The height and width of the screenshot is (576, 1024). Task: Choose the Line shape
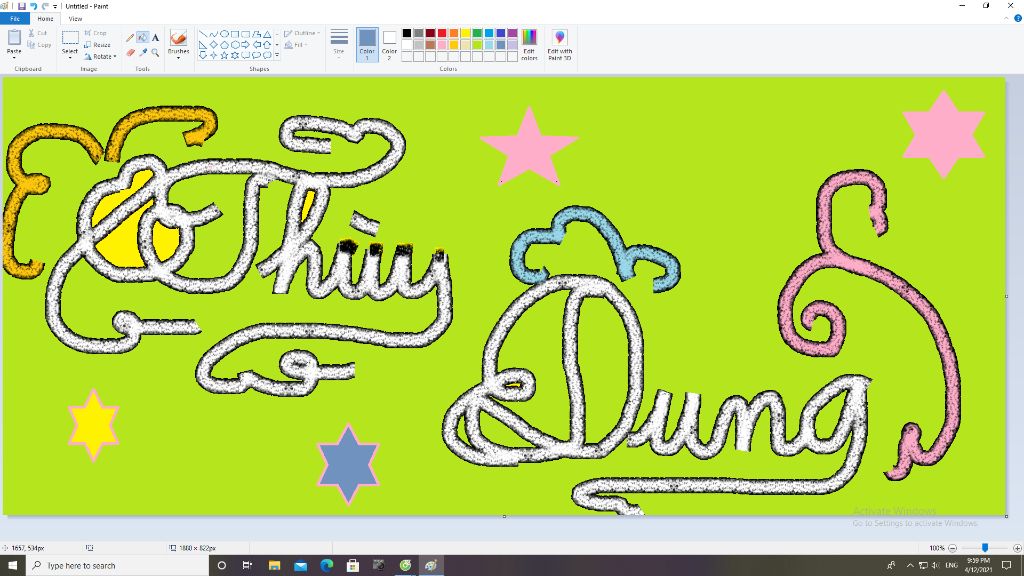click(203, 34)
